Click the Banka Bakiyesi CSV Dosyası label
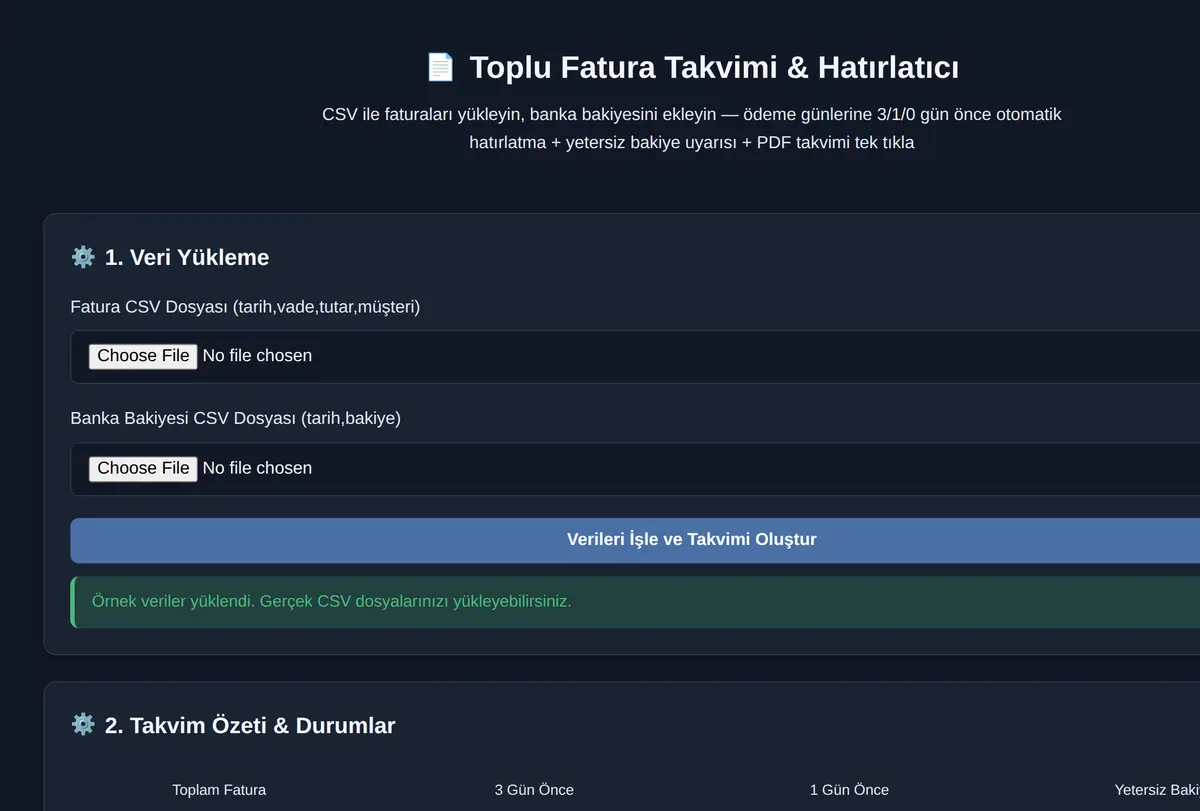Image resolution: width=1200 pixels, height=811 pixels. (x=235, y=418)
